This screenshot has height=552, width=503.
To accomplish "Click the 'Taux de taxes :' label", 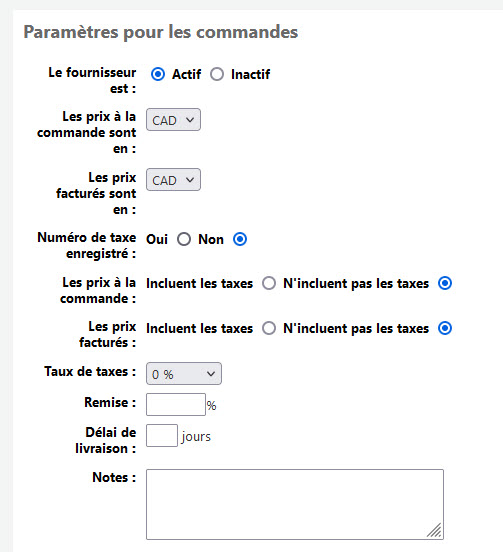I will point(90,371).
